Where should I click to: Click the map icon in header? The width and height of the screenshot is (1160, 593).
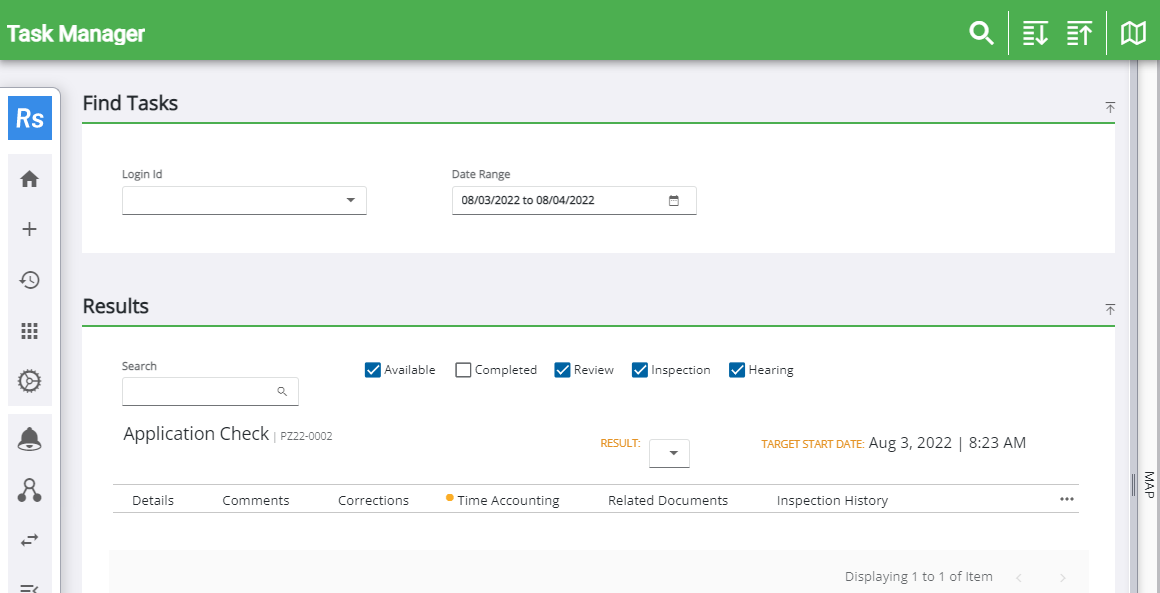point(1133,33)
